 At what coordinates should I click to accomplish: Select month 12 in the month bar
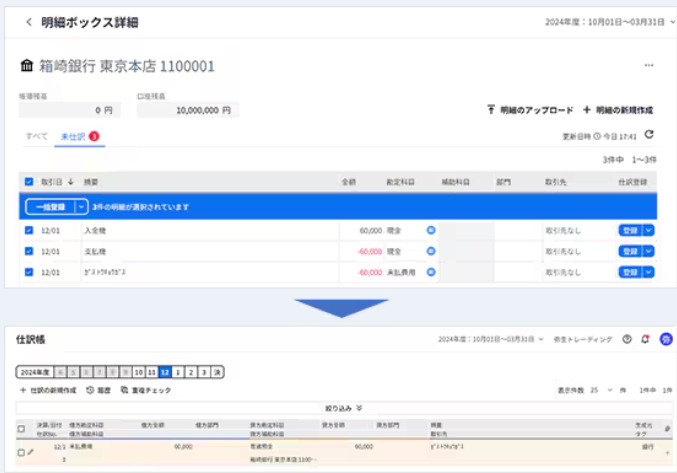pos(165,372)
